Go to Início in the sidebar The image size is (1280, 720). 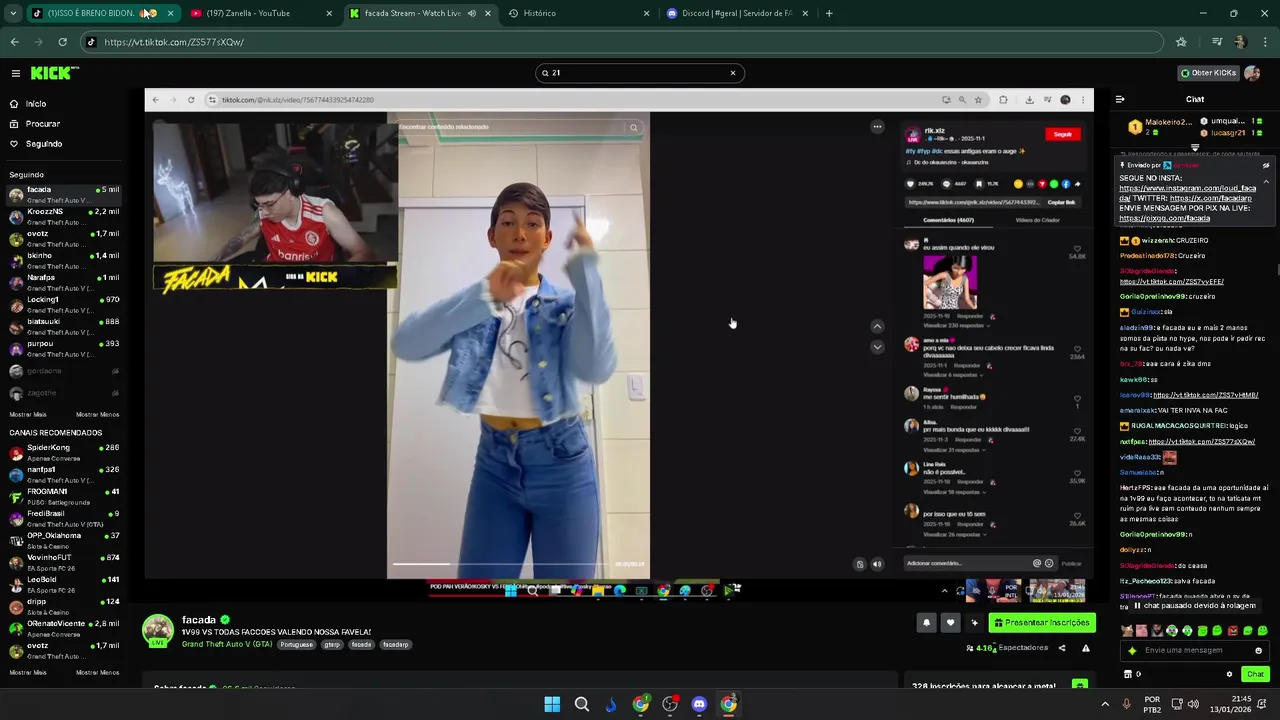point(36,104)
